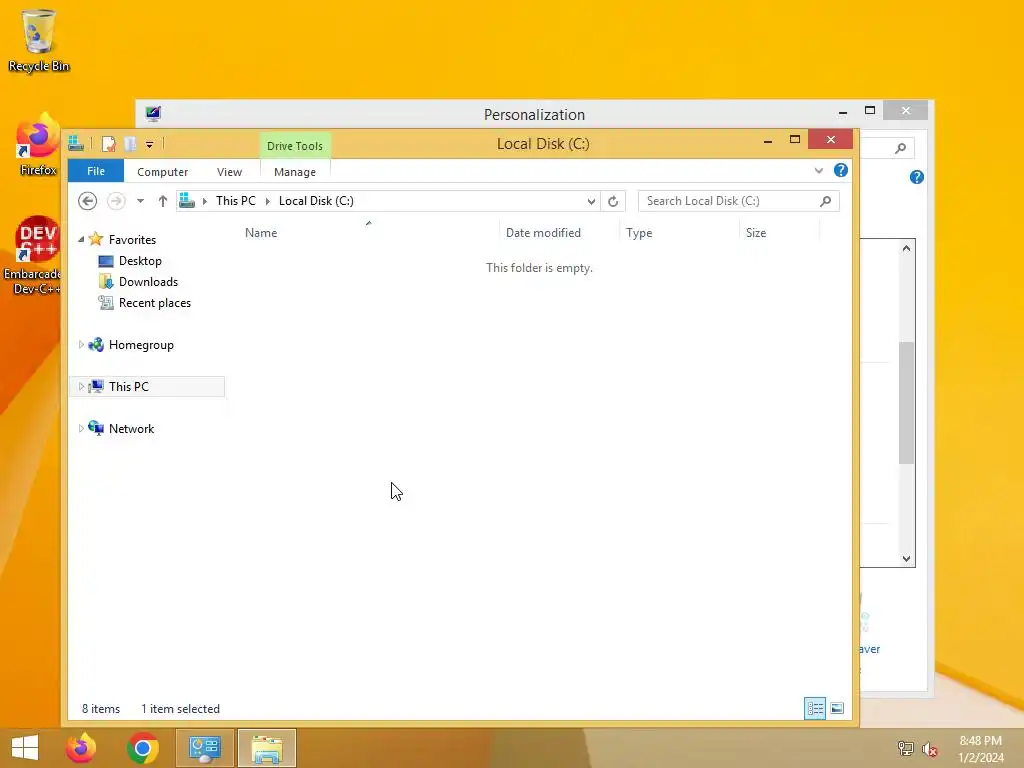
Task: Open the Windows Start button
Action: 25,748
